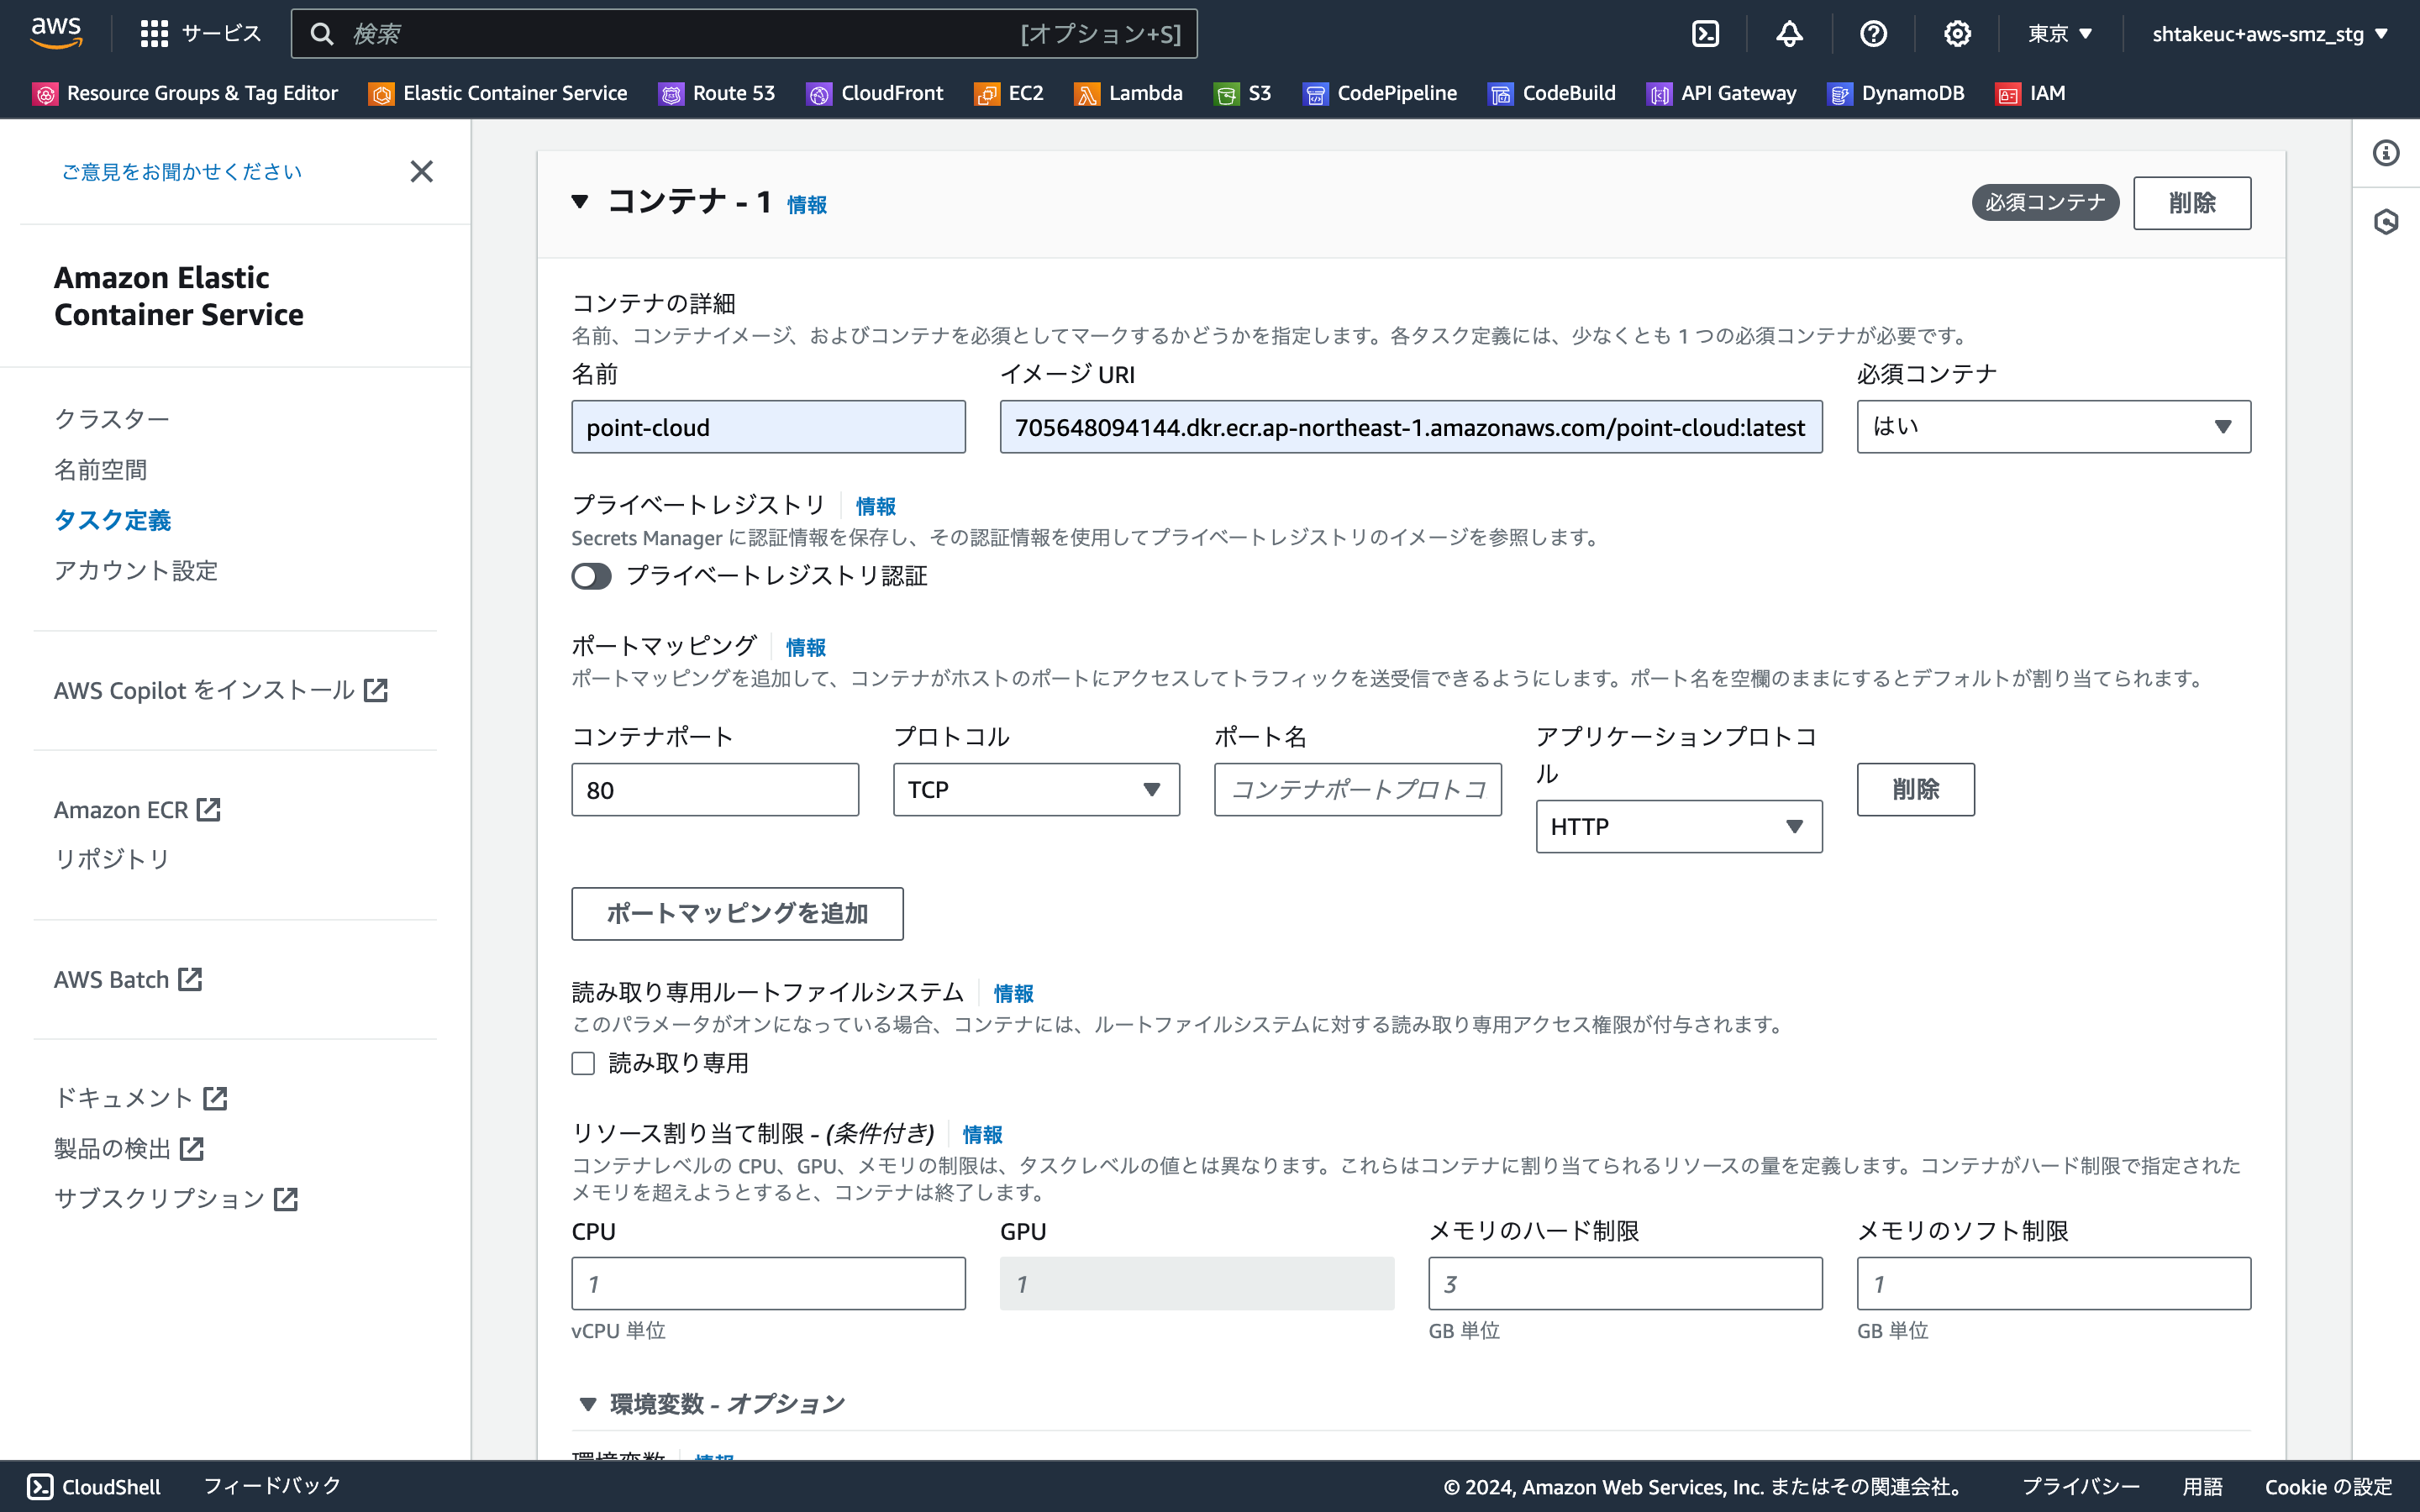This screenshot has height=1512, width=2420.
Task: Click the メモリのハード制限 input field
Action: (1625, 1283)
